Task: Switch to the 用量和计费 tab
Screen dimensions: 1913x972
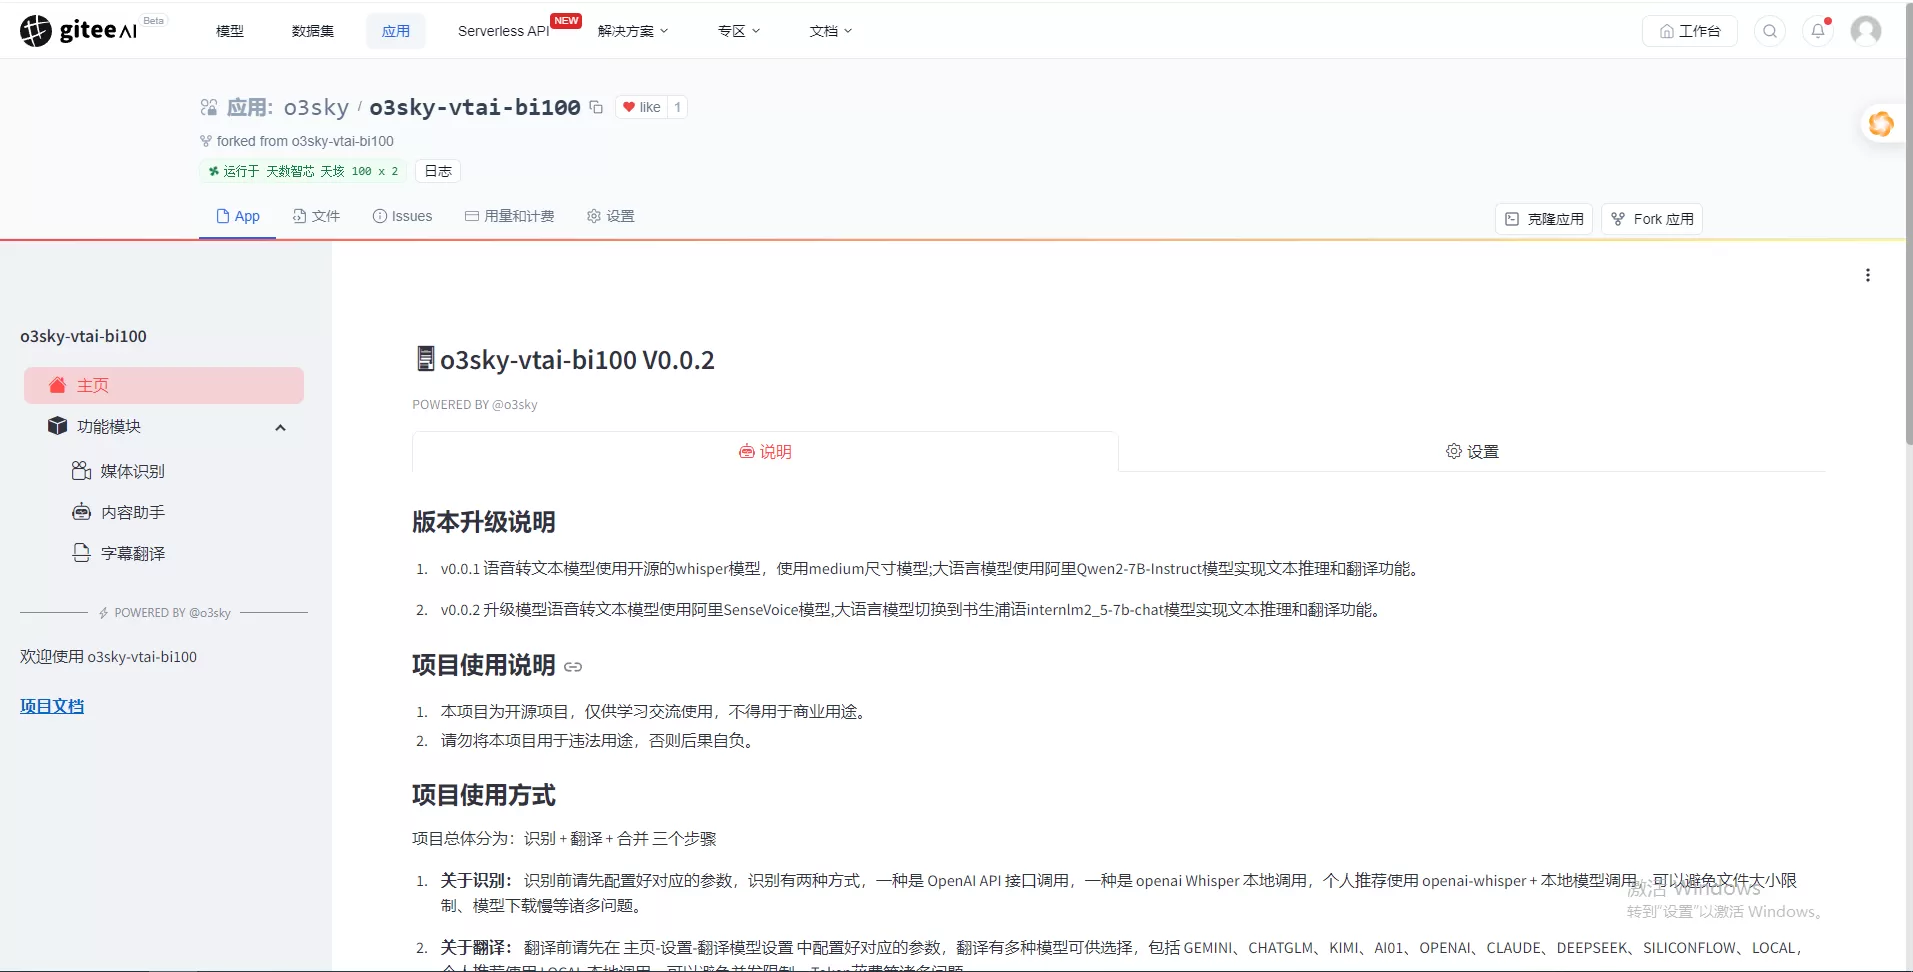Action: pos(510,216)
